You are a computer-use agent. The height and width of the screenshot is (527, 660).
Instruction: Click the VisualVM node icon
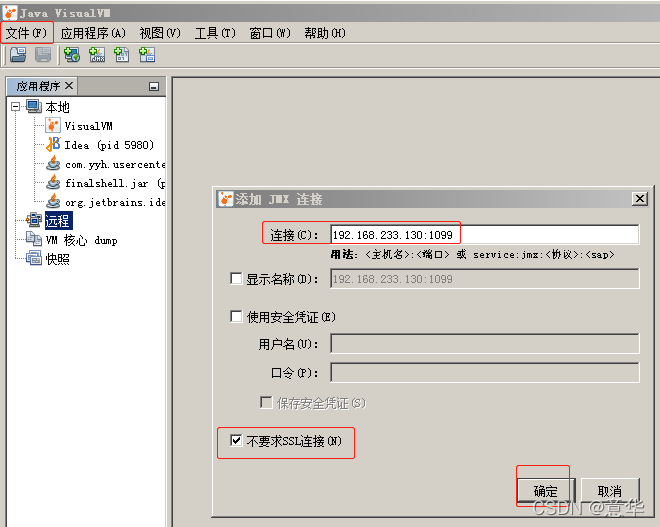(53, 125)
